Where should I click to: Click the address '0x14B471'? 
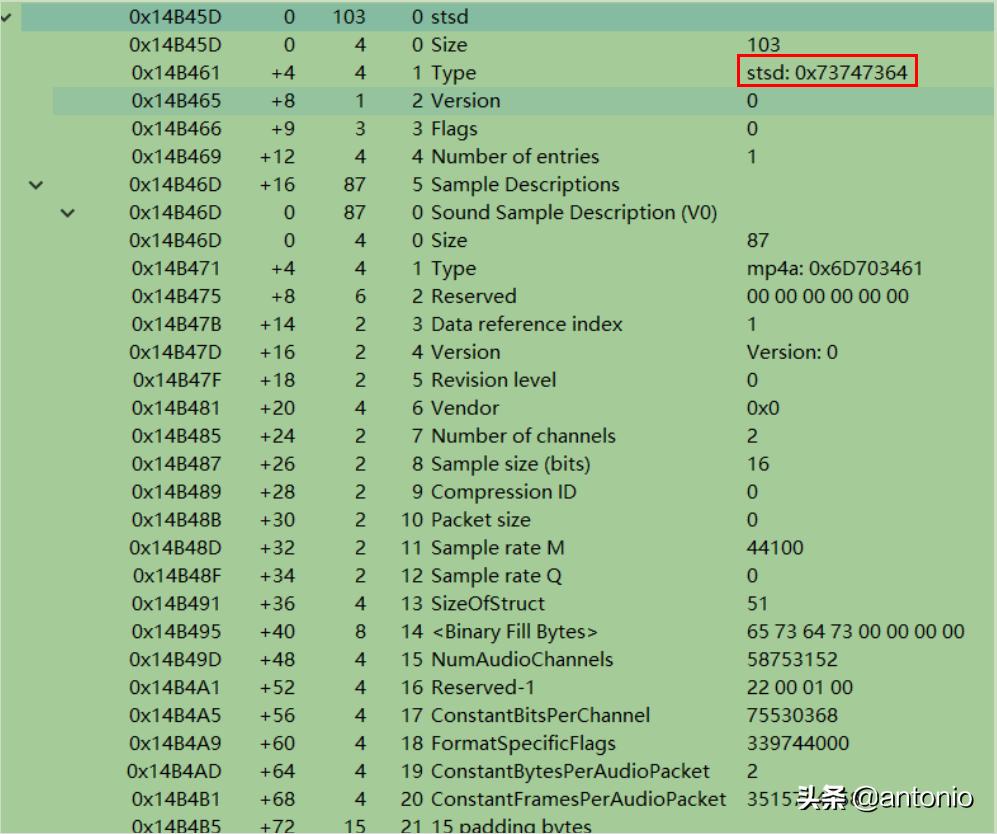pyautogui.click(x=176, y=268)
